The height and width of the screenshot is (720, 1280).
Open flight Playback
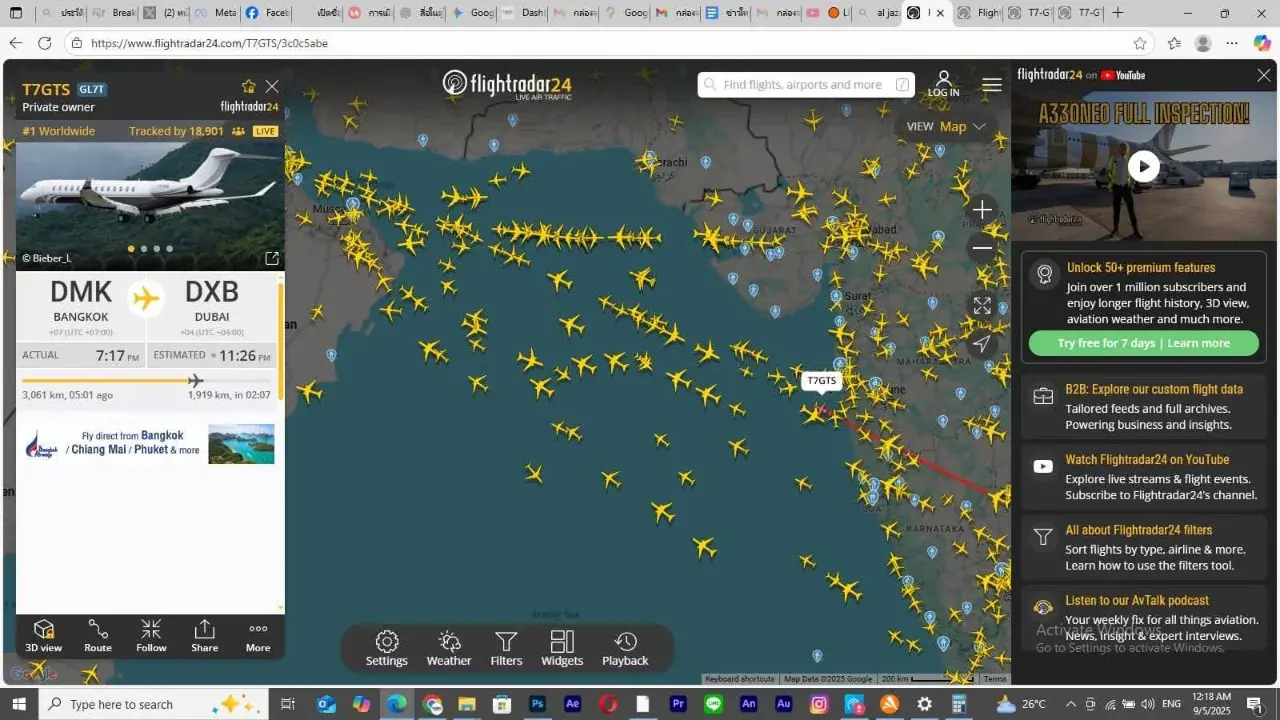[625, 648]
